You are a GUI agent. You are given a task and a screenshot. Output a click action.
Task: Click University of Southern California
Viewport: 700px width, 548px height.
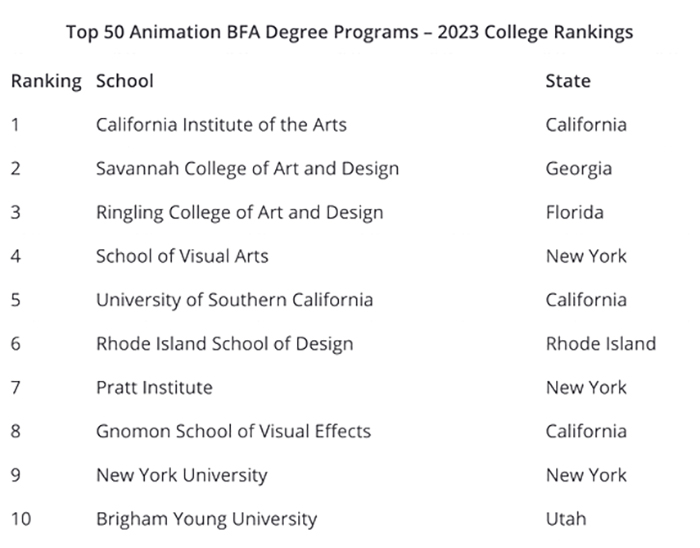(x=234, y=300)
